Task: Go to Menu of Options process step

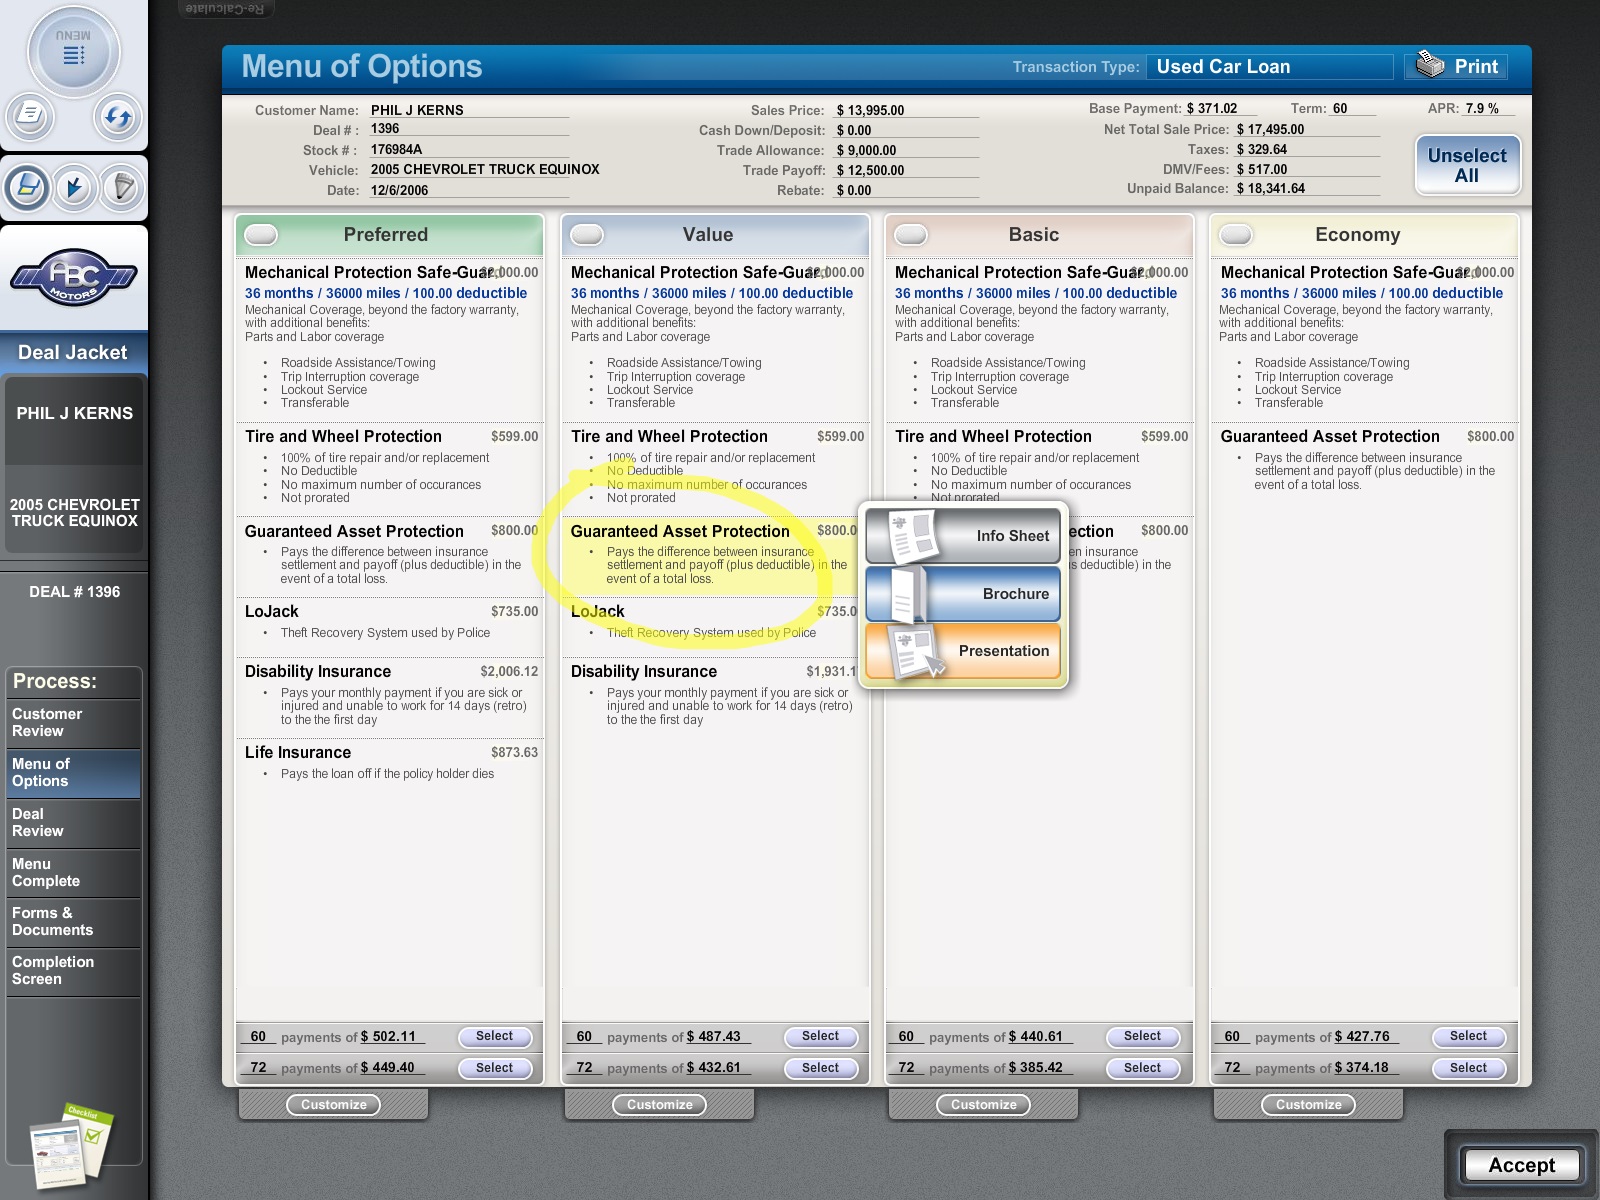Action: pos(73,773)
